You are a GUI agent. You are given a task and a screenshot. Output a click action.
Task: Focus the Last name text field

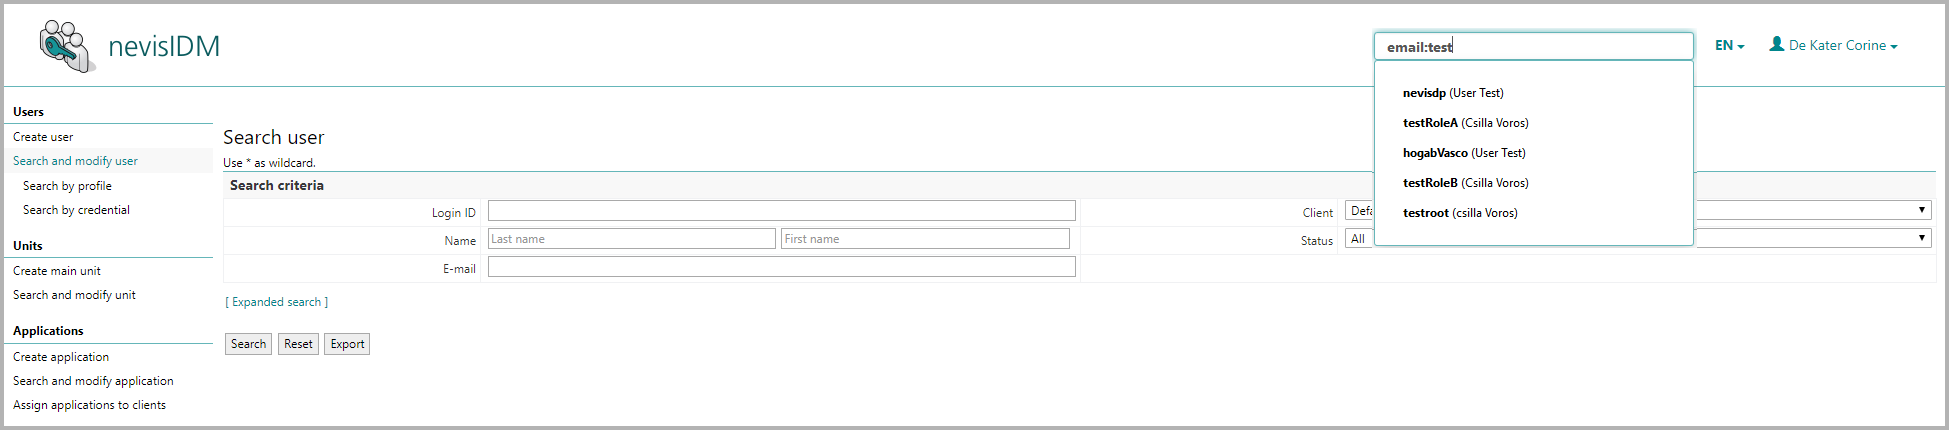[631, 239]
